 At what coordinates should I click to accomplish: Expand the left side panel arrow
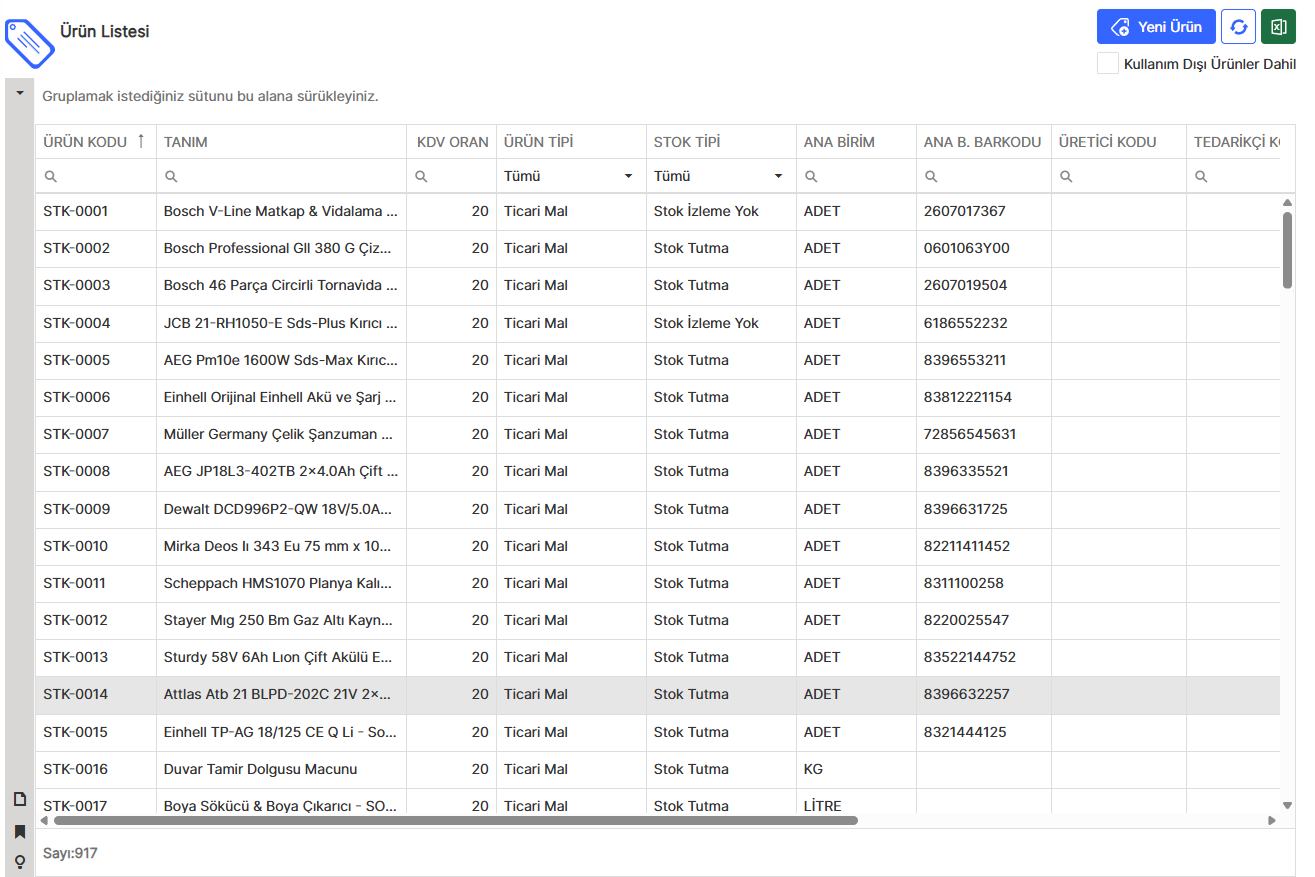click(19, 93)
